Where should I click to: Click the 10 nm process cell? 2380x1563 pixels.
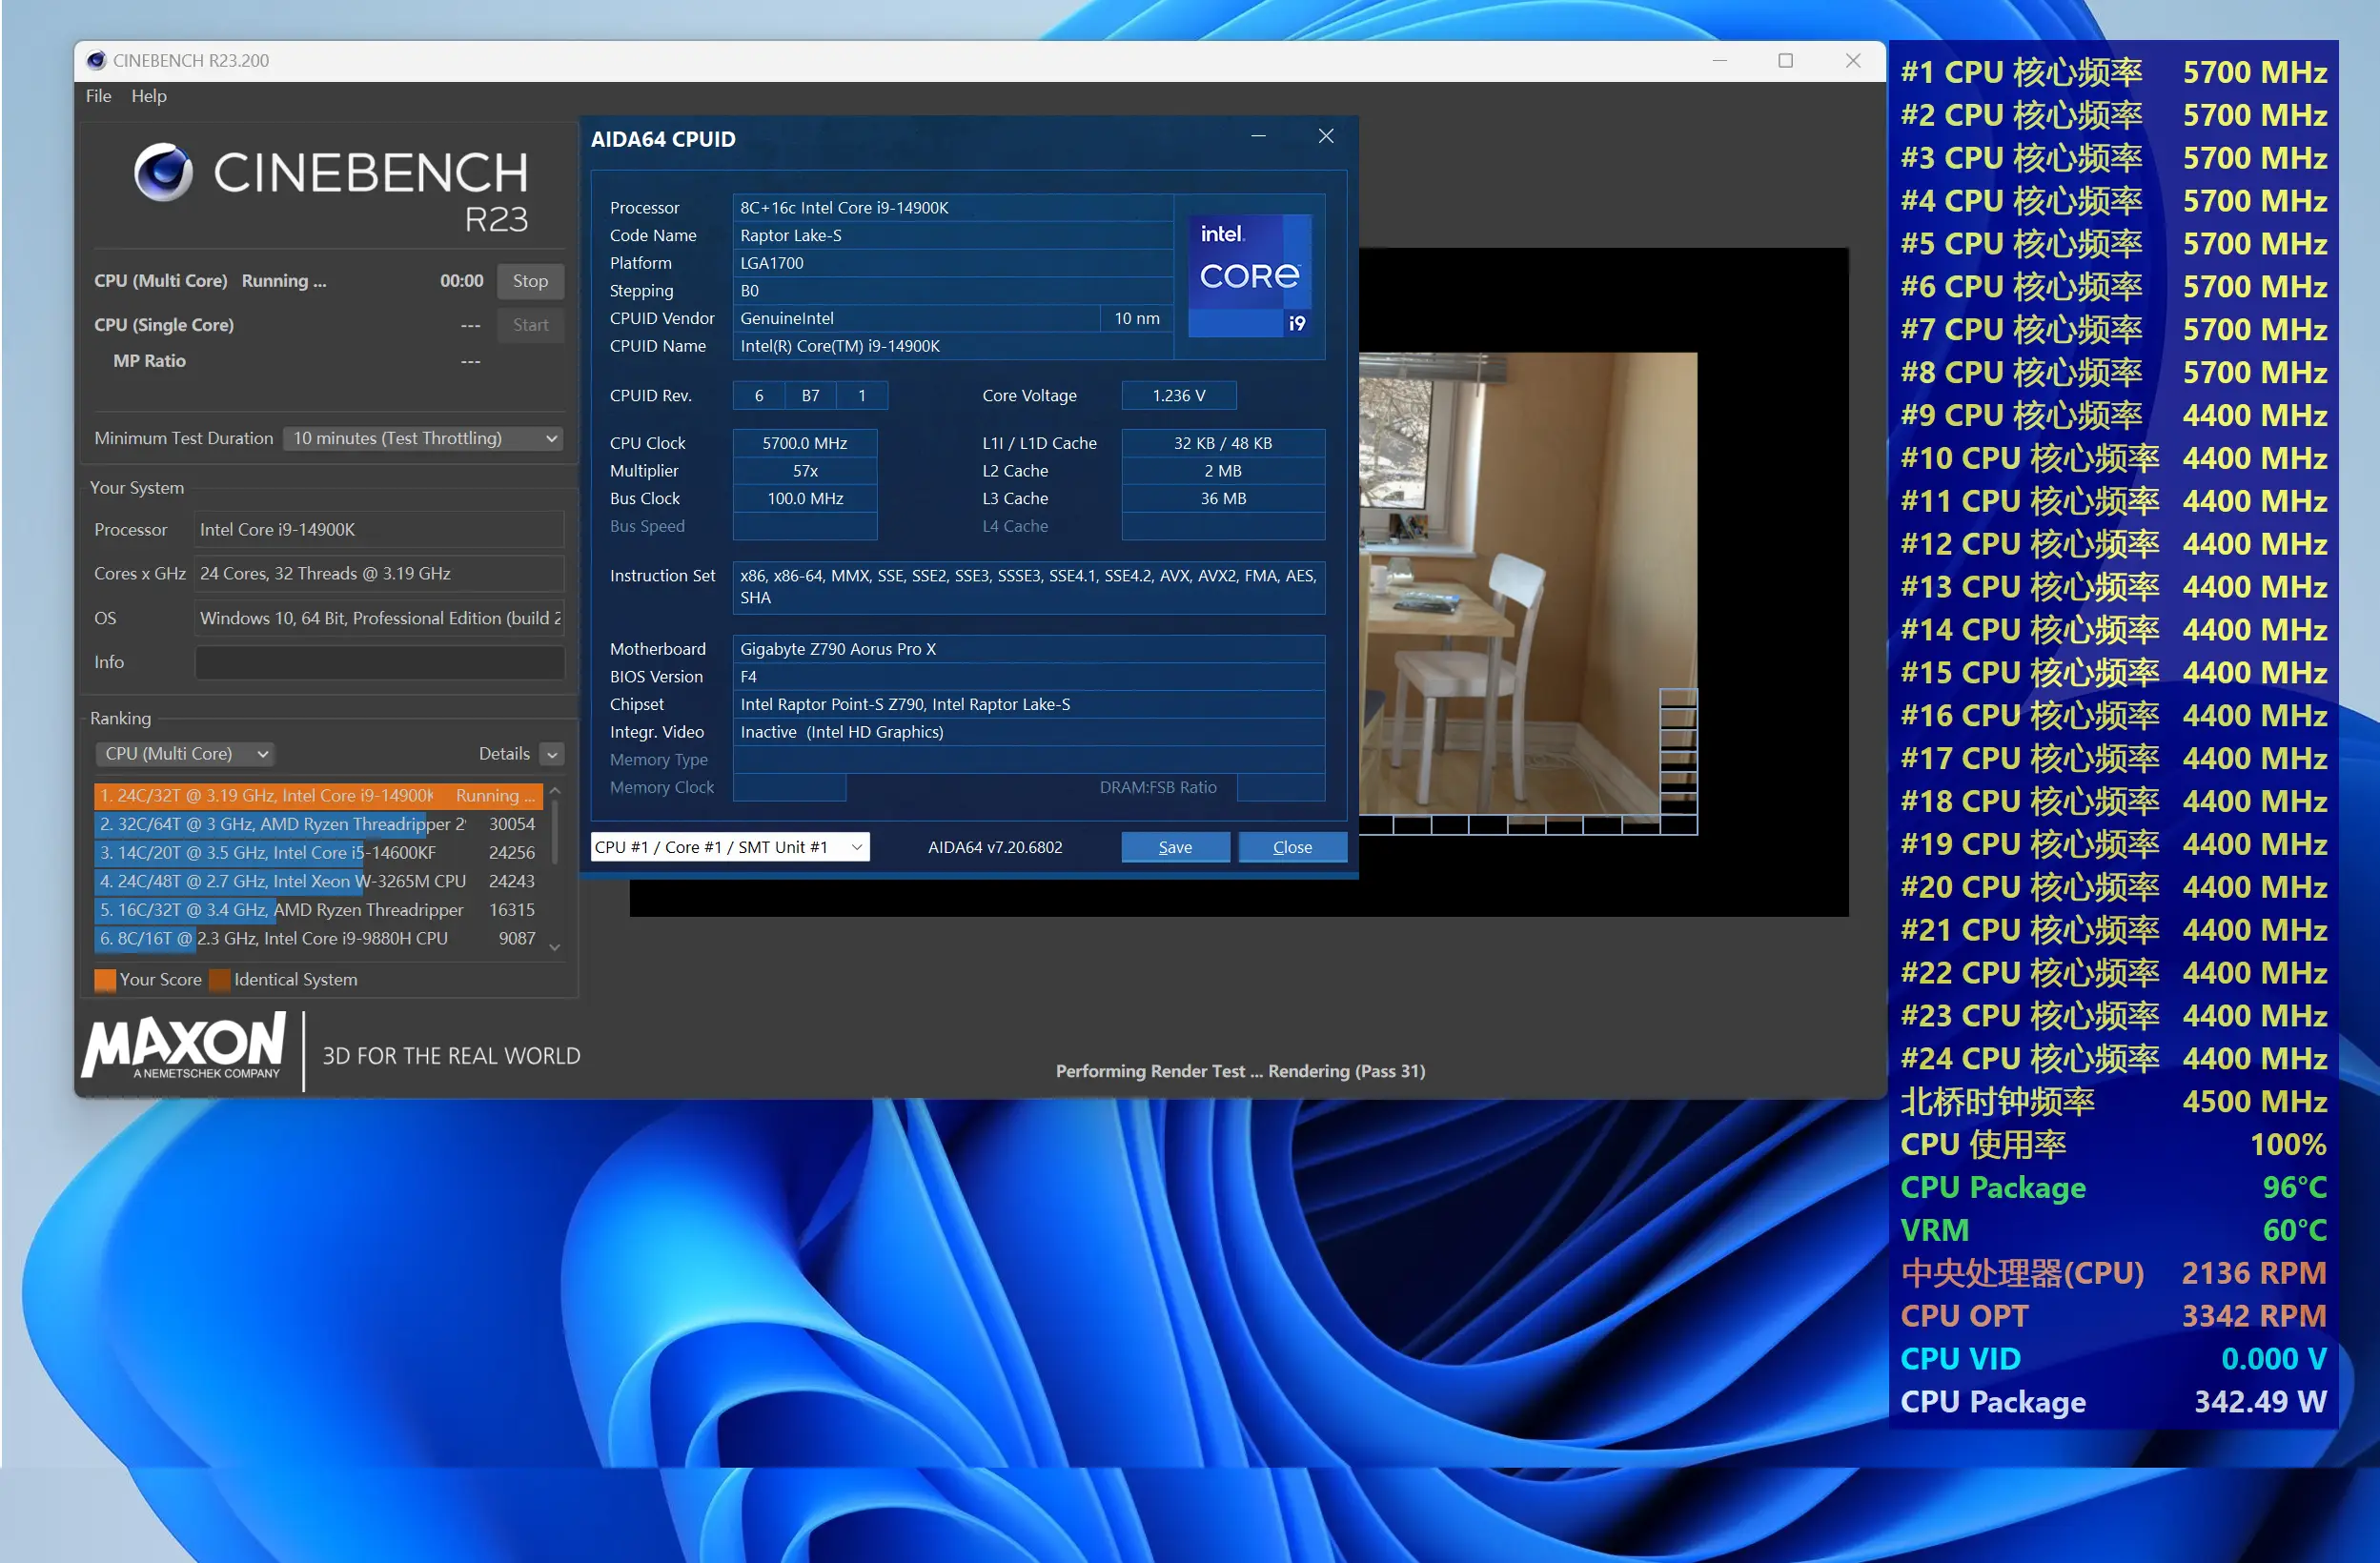1137,318
